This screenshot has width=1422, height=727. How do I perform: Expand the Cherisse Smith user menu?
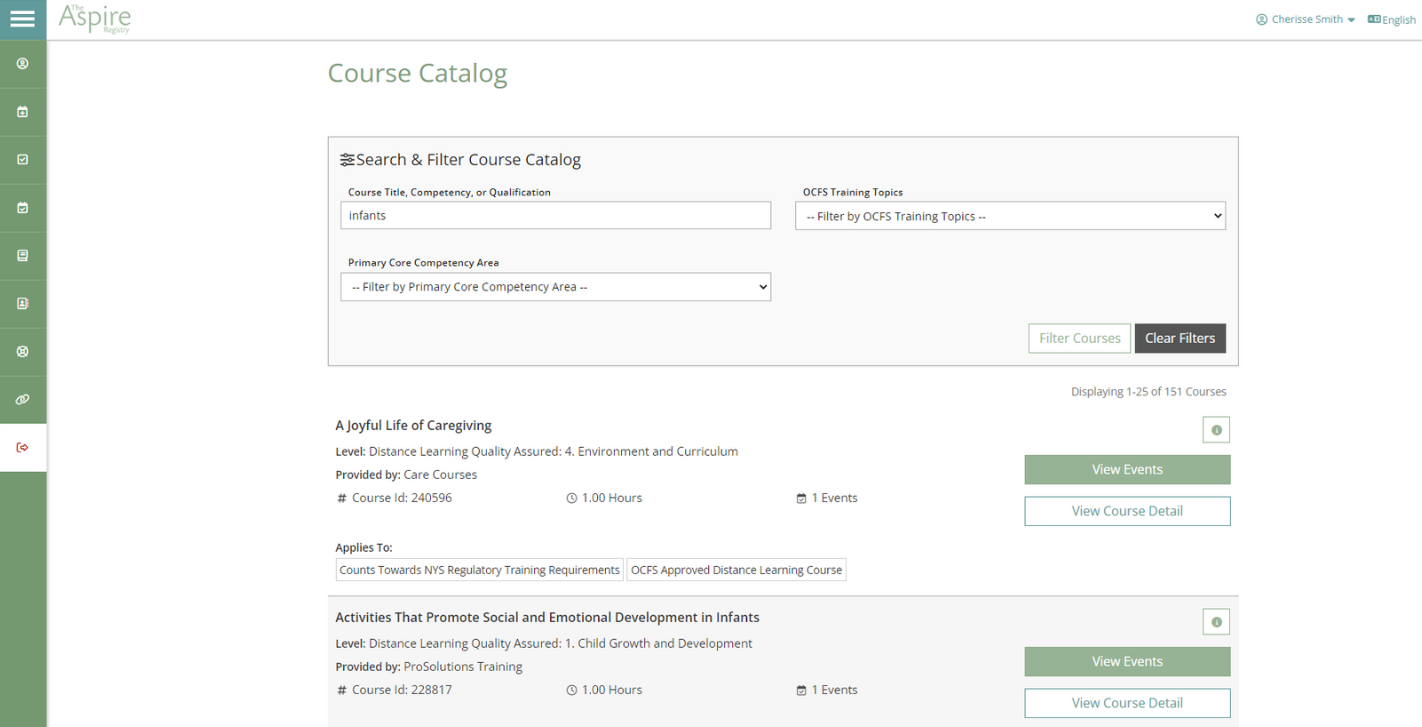coord(1306,20)
